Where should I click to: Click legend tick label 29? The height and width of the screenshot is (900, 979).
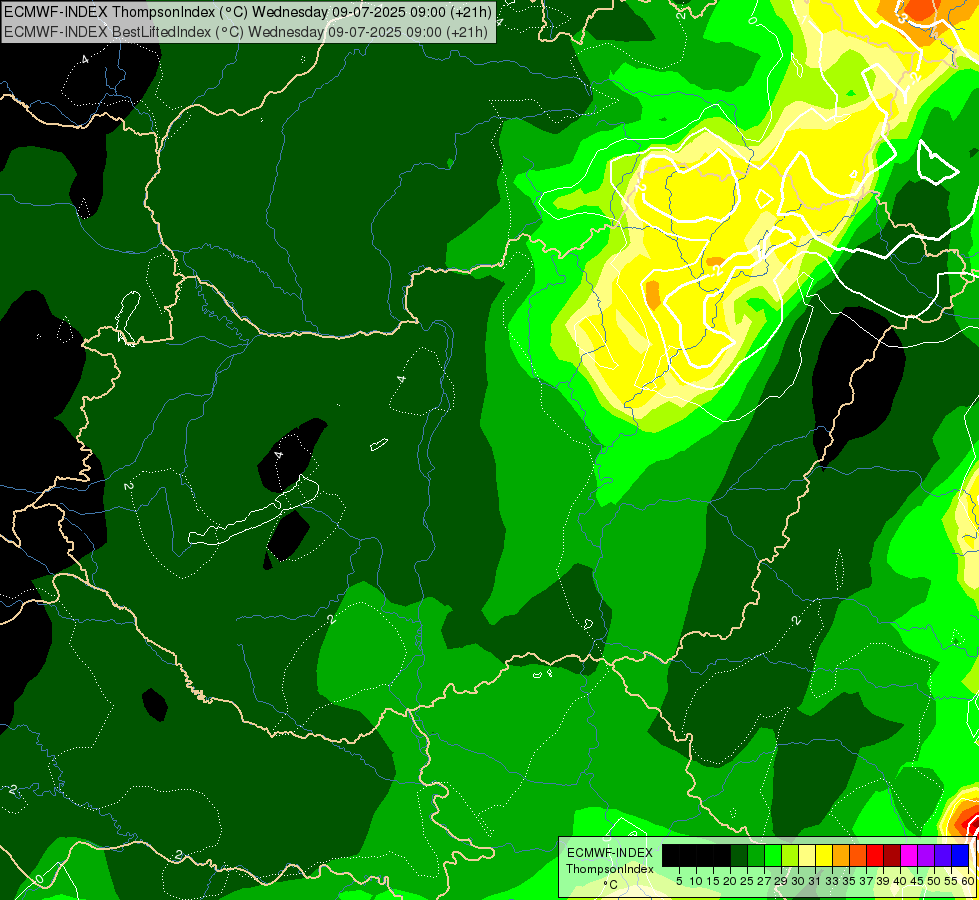[x=782, y=881]
